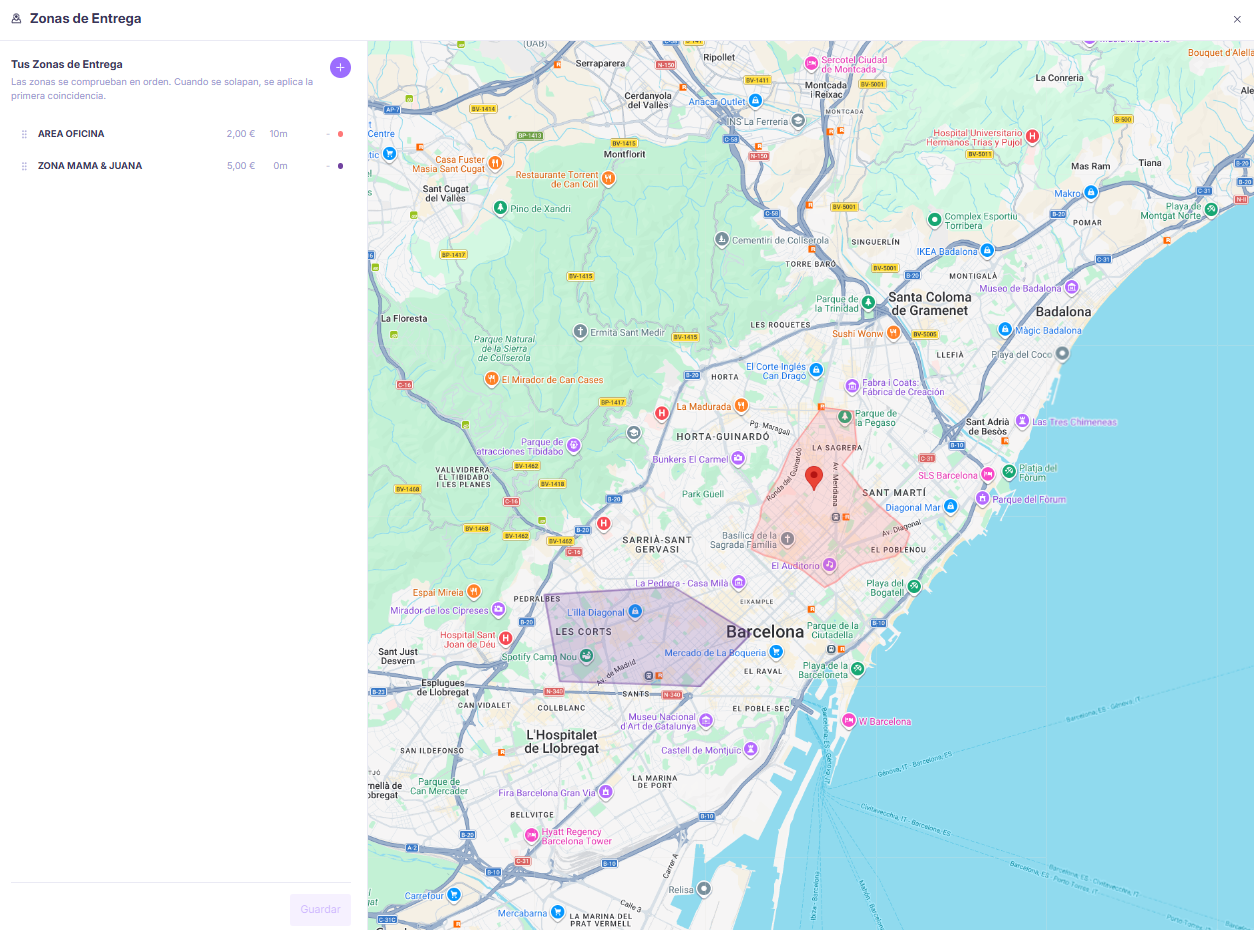
Task: Click the Basílica de la Sagrada Família marker
Action: [x=787, y=540]
